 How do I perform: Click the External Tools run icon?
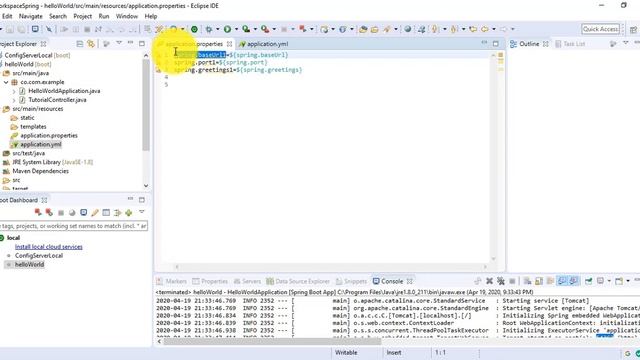265,29
